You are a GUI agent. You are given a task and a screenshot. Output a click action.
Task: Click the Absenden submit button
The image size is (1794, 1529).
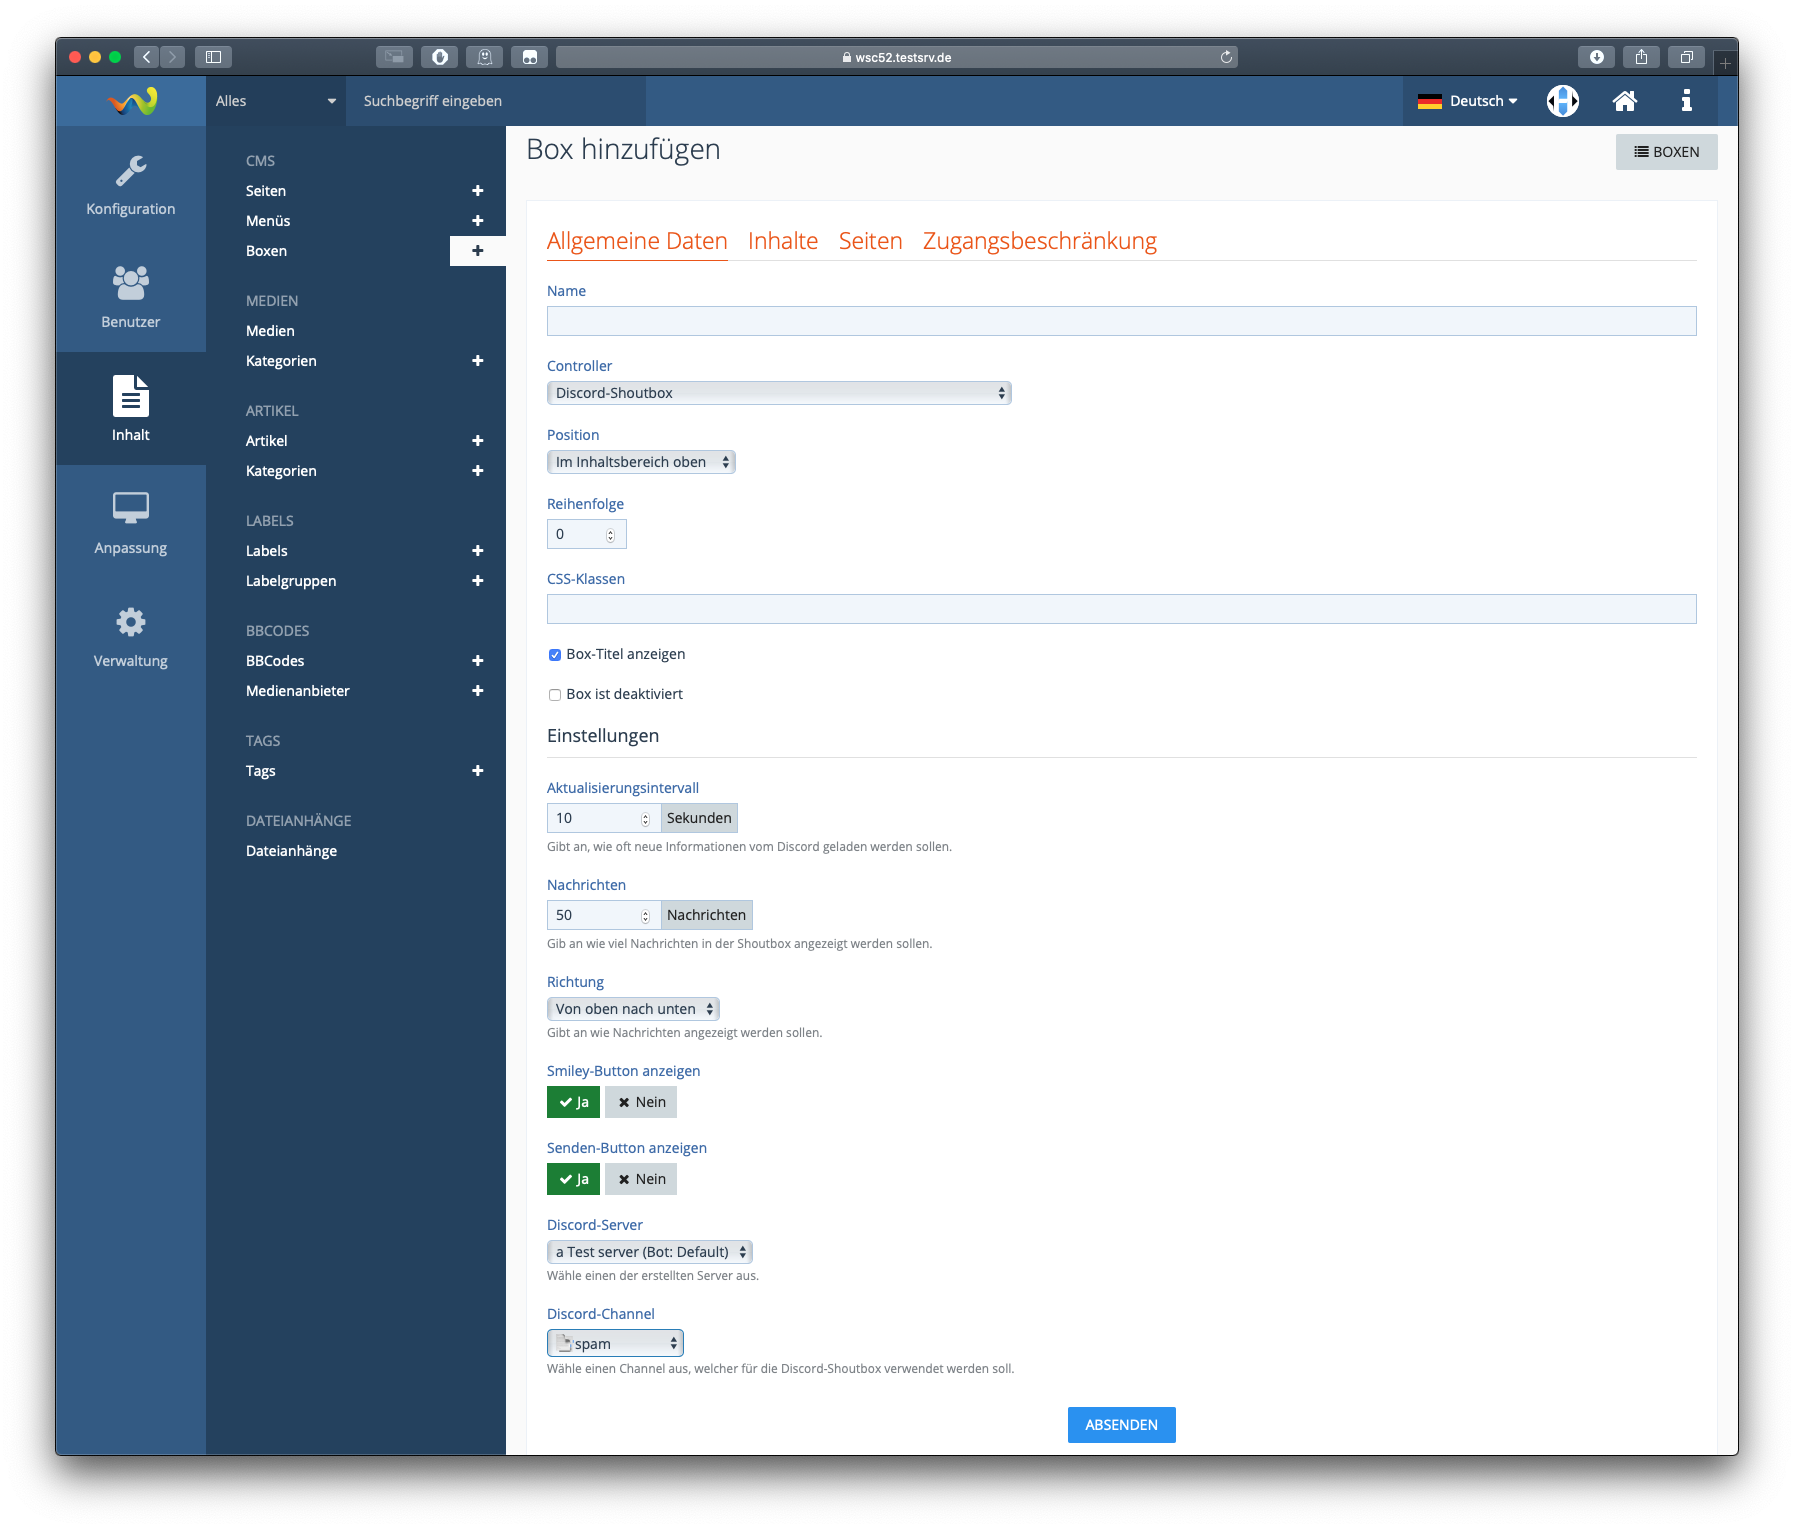coord(1121,1425)
